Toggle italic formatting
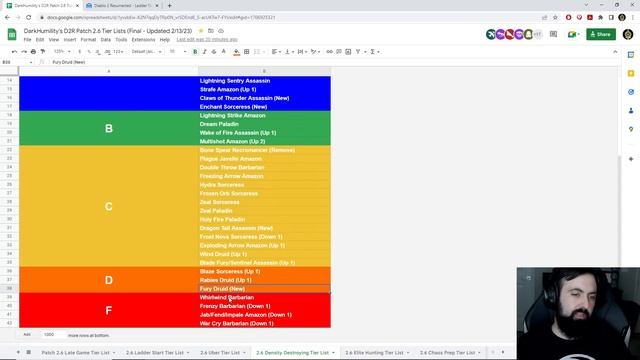 pyautogui.click(x=204, y=52)
